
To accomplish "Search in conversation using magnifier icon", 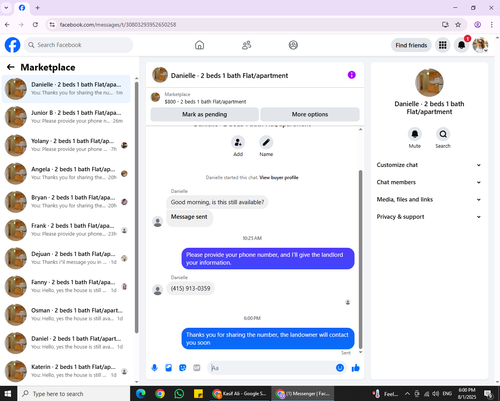I will click(x=443, y=134).
